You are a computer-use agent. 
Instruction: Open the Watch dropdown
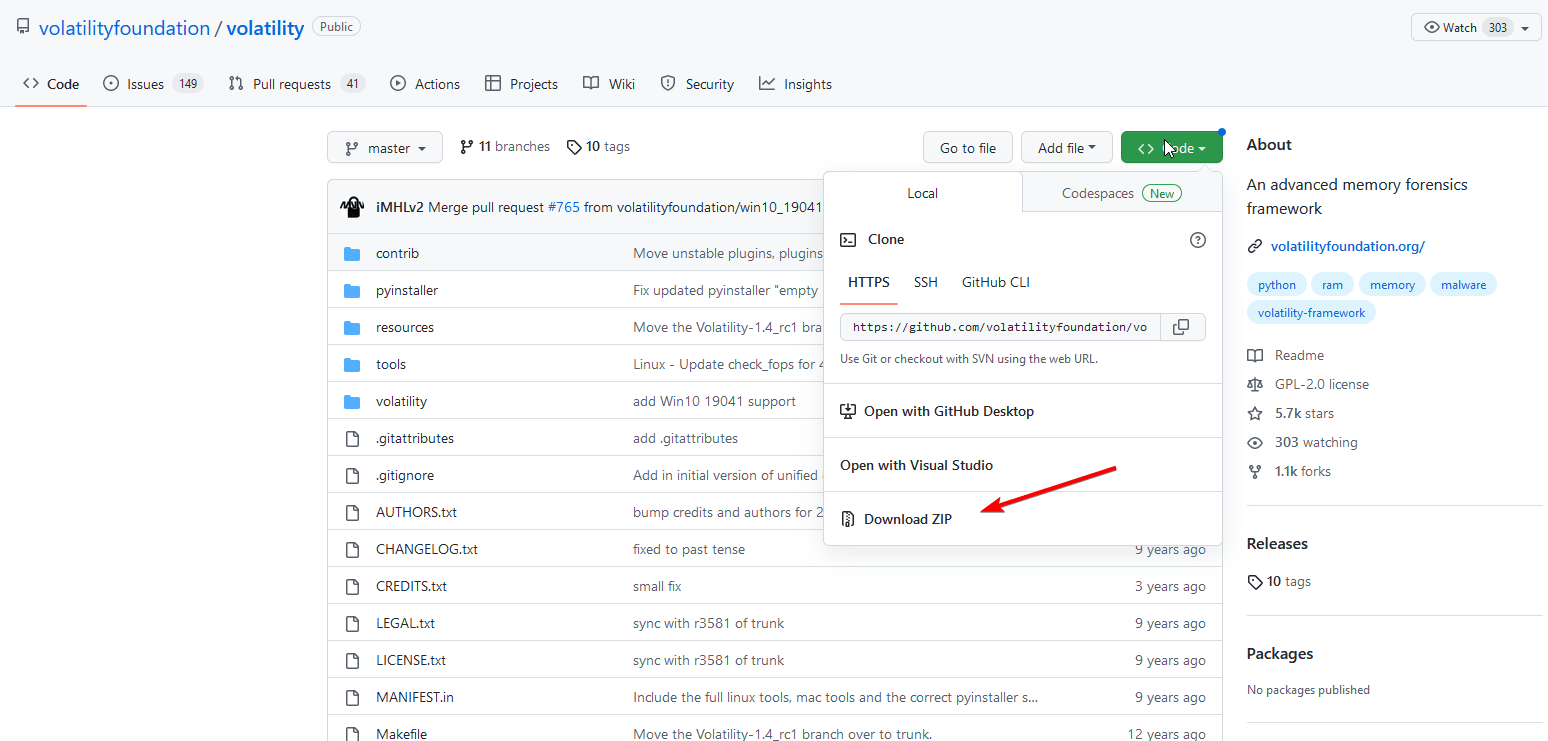1476,28
